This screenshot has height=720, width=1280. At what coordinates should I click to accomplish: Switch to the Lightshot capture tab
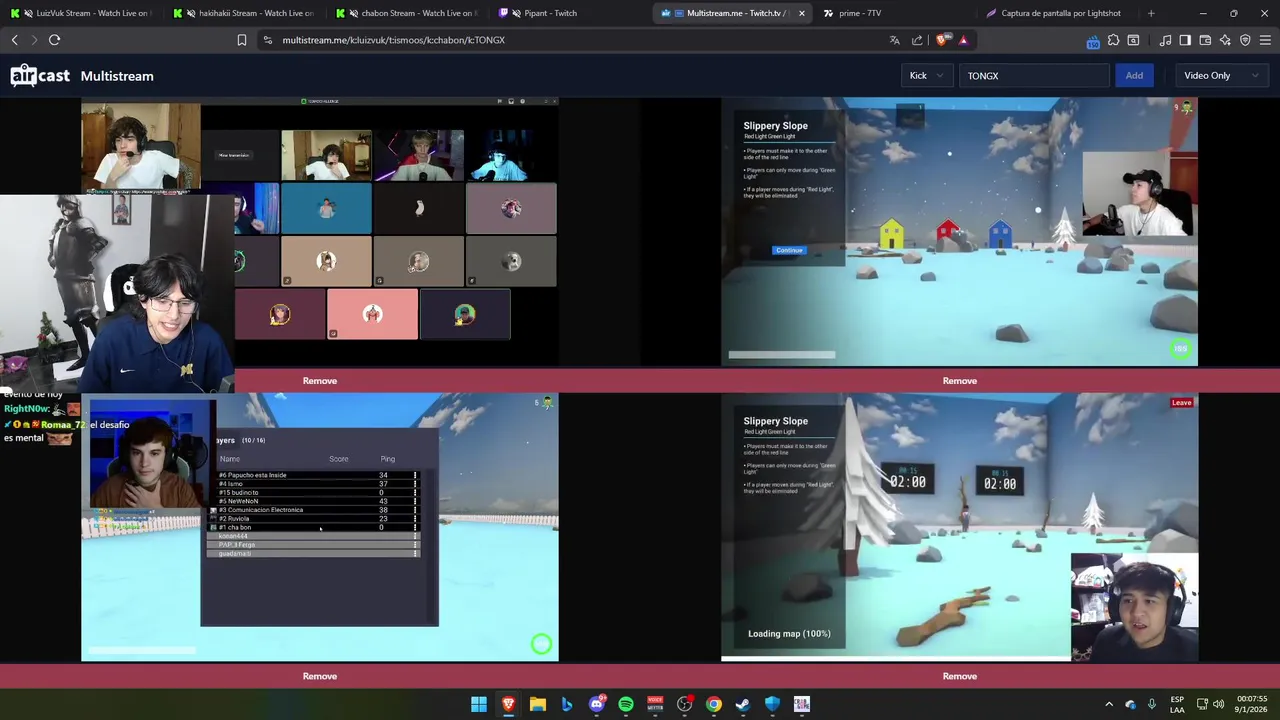point(1058,13)
